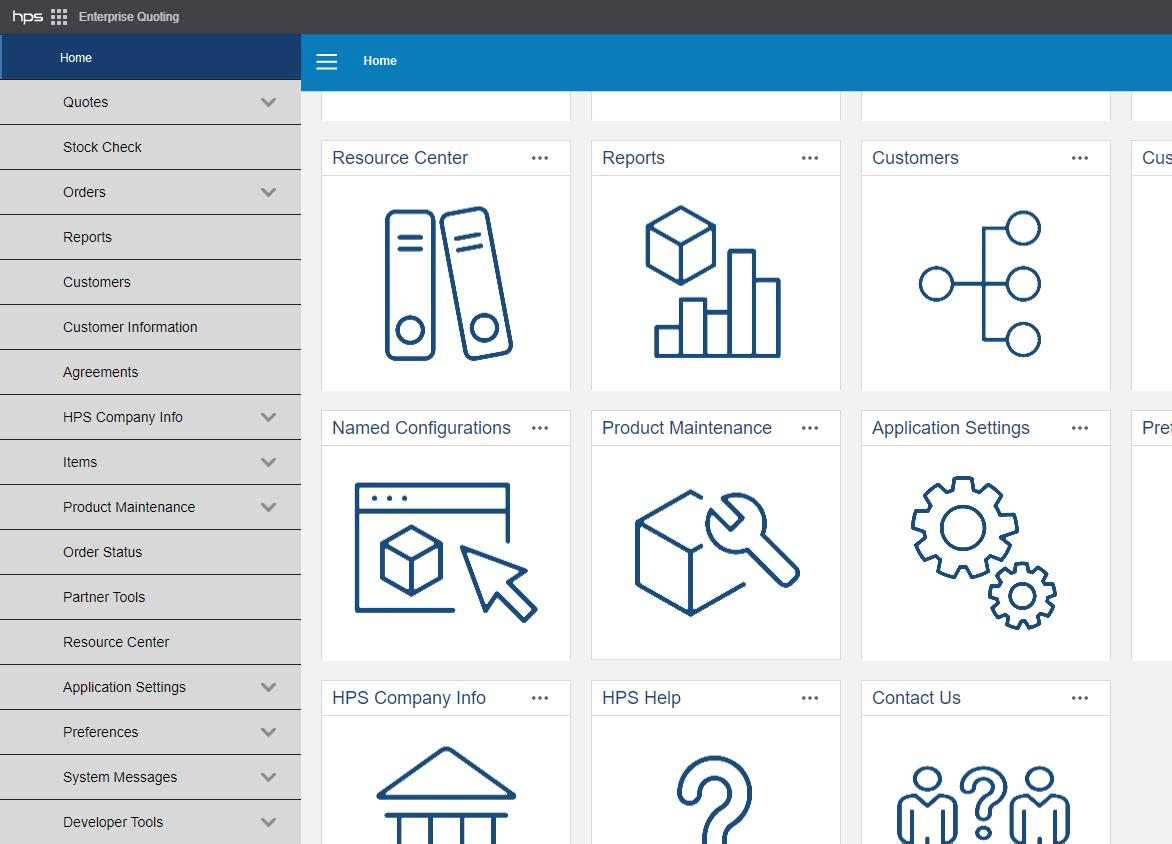Open the Customers hierarchy icon
Viewport: 1172px width, 844px height.
pos(980,284)
